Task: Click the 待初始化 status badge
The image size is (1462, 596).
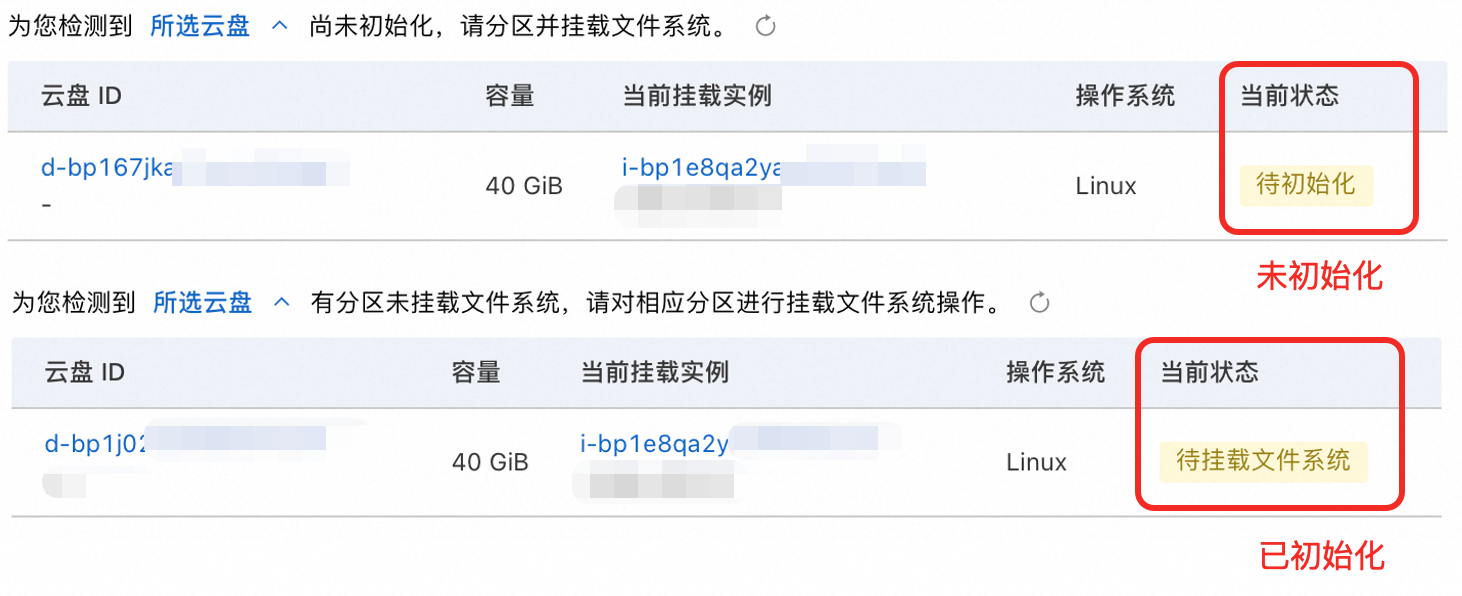Action: pyautogui.click(x=1306, y=185)
